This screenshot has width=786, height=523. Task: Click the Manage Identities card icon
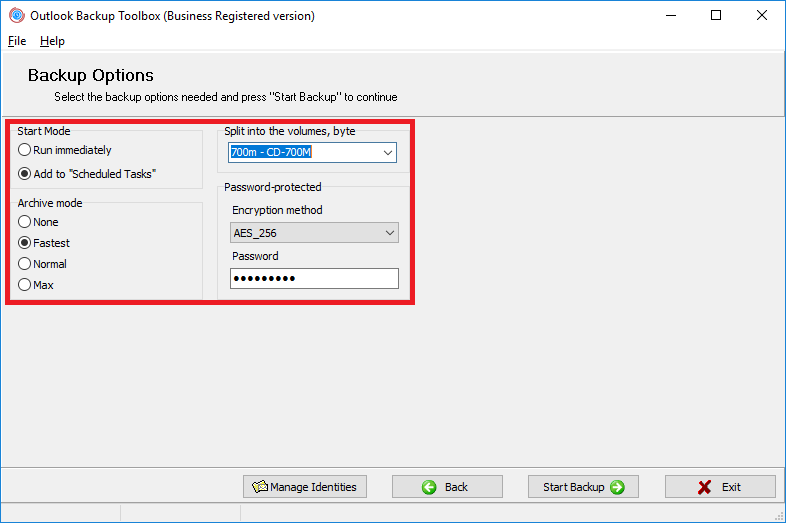pos(260,486)
